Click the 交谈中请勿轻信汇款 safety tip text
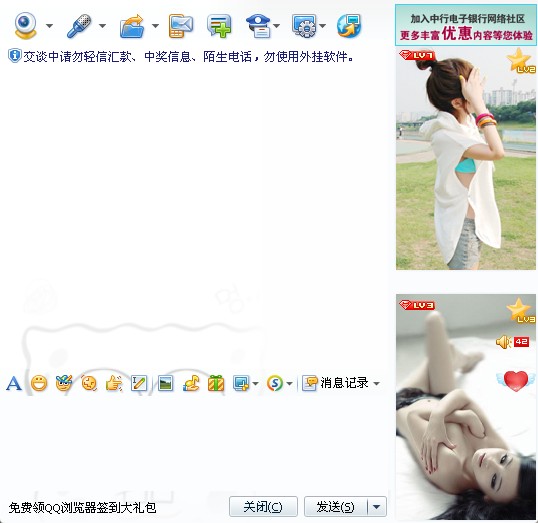The width and height of the screenshot is (538, 523). click(x=188, y=56)
